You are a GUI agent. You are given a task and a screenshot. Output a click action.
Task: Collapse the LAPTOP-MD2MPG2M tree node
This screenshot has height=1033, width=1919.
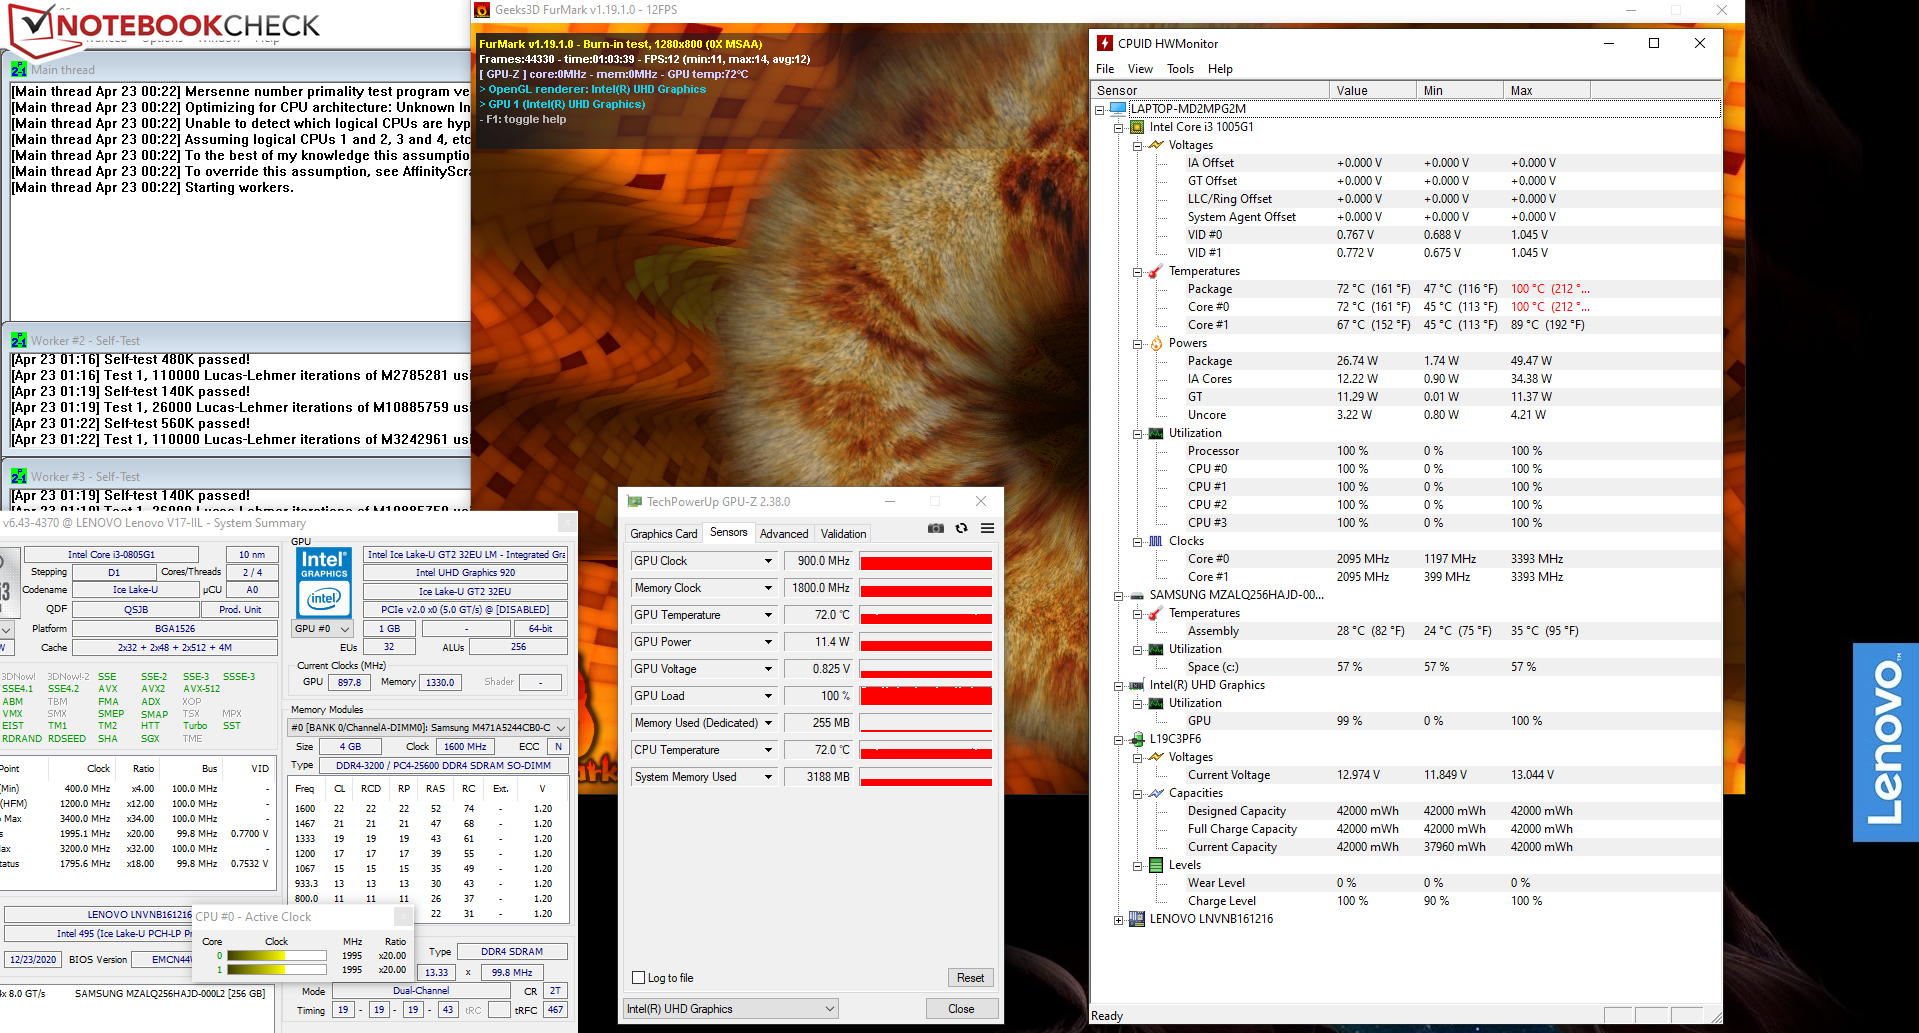pos(1099,109)
